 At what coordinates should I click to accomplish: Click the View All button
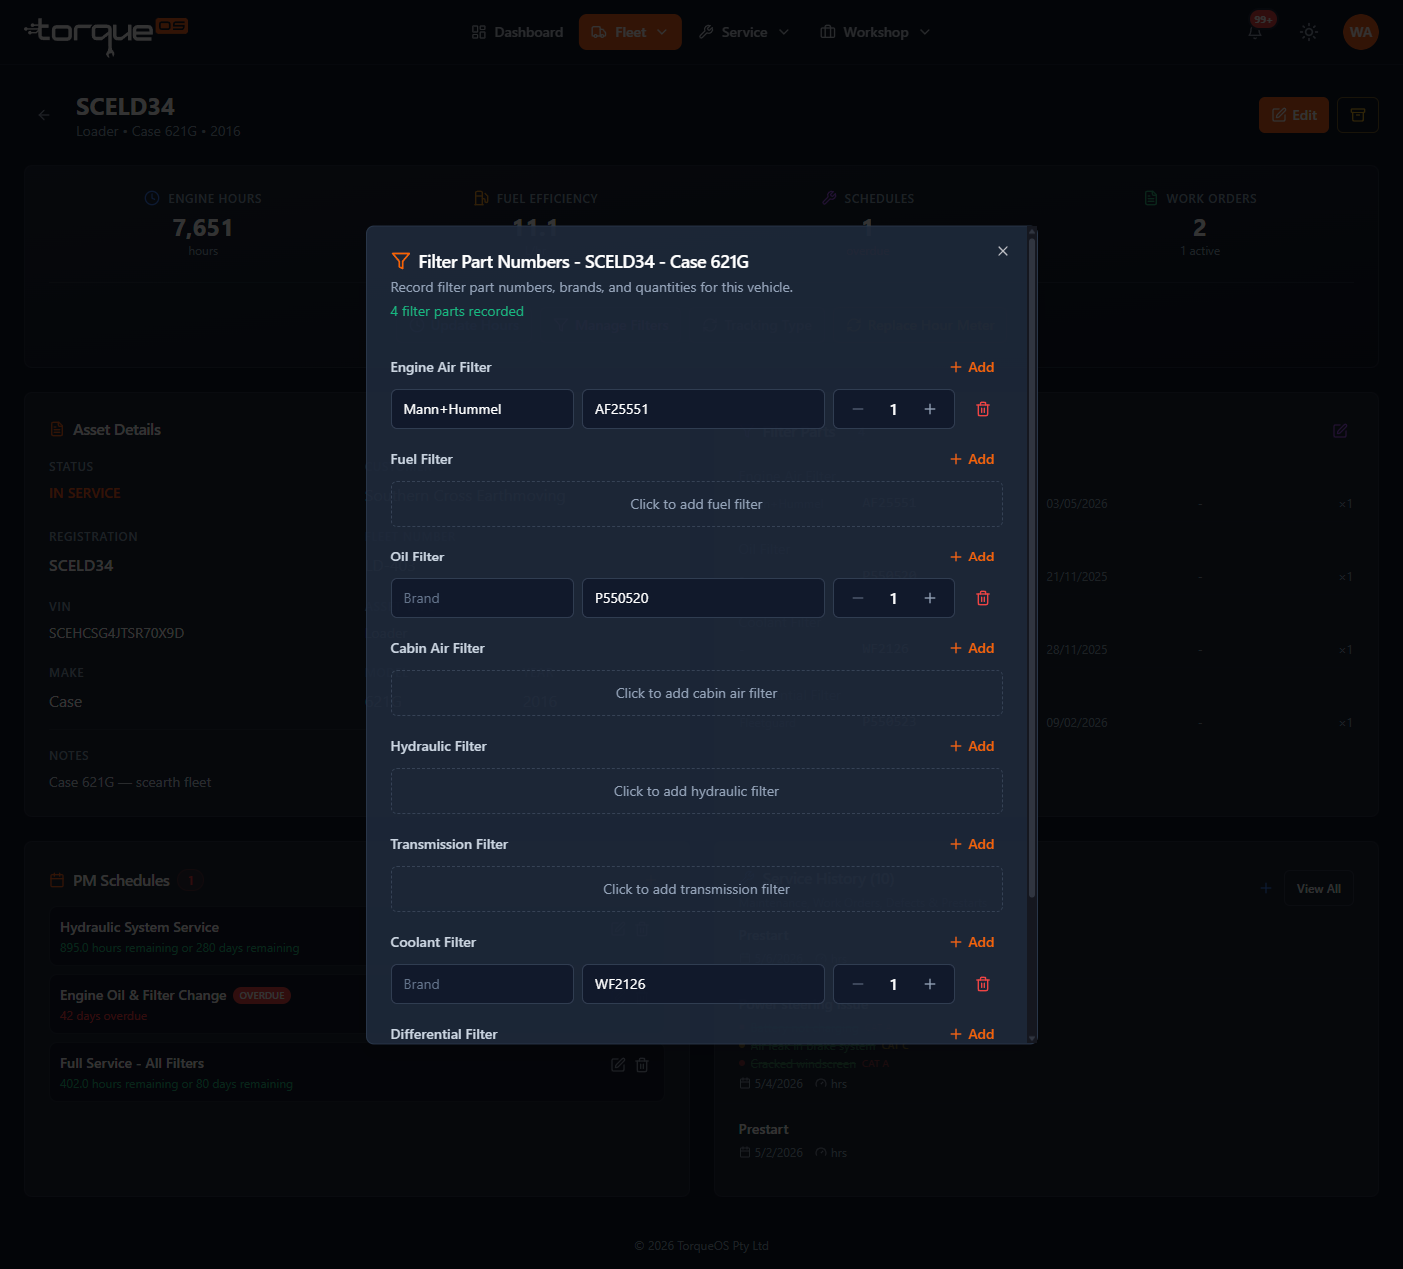[1319, 888]
